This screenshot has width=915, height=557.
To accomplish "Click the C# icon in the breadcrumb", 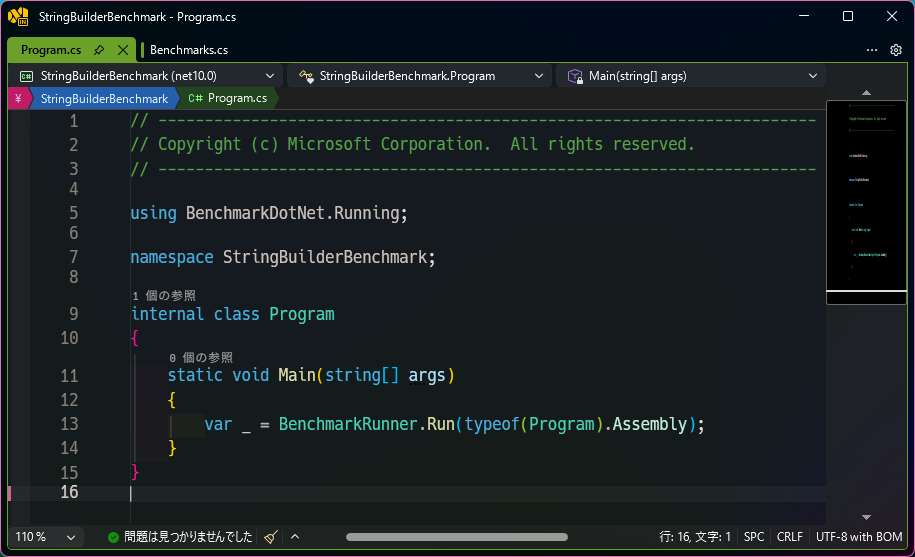I will (x=195, y=98).
